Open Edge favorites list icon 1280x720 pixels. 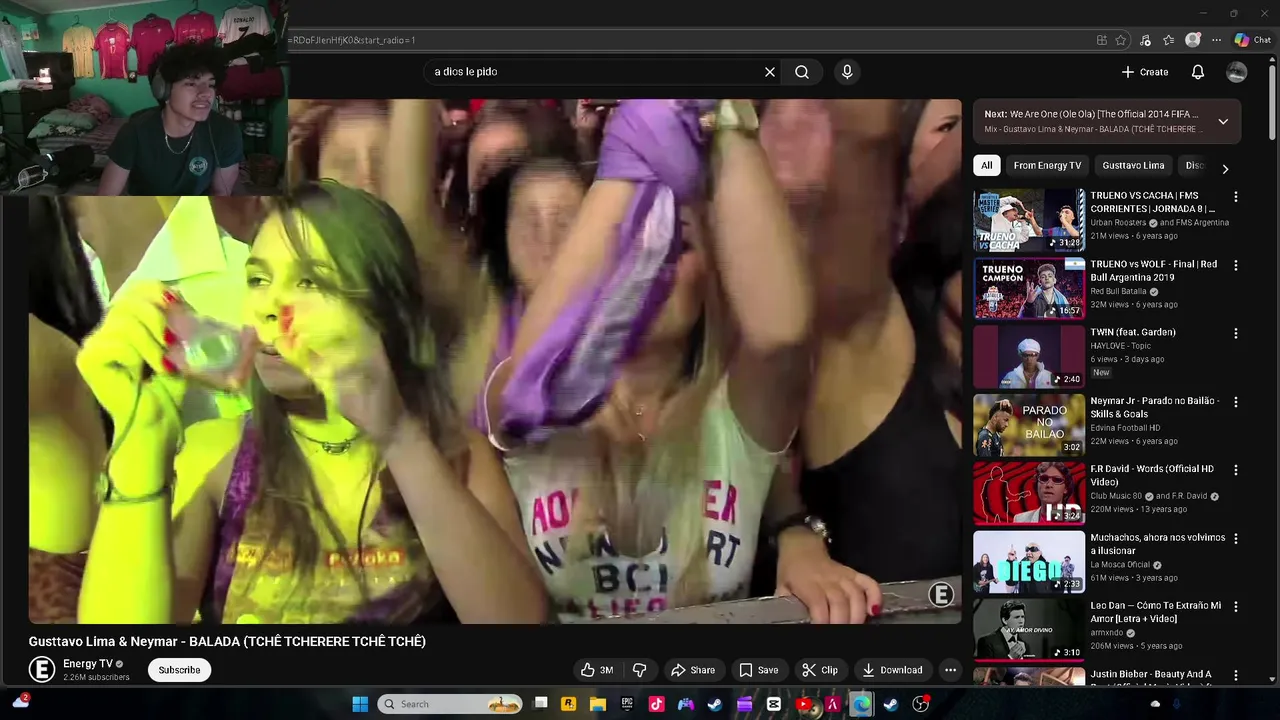coord(1168,40)
